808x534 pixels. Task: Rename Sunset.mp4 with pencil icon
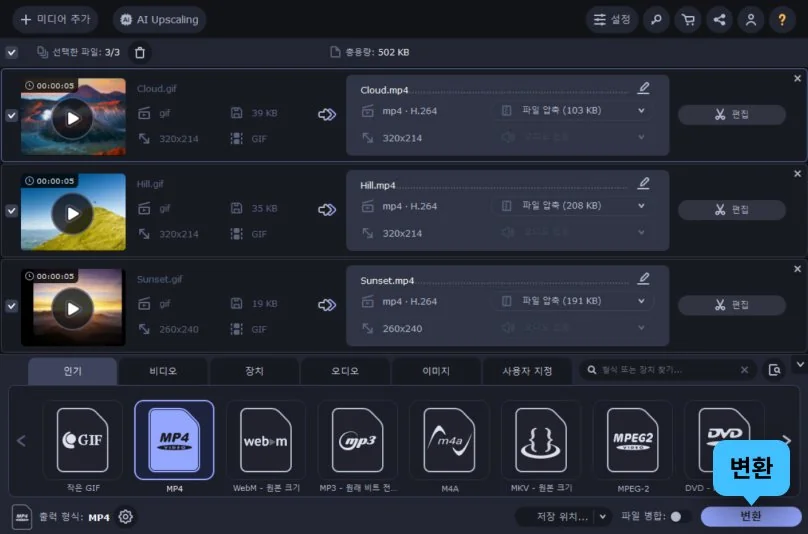(644, 279)
